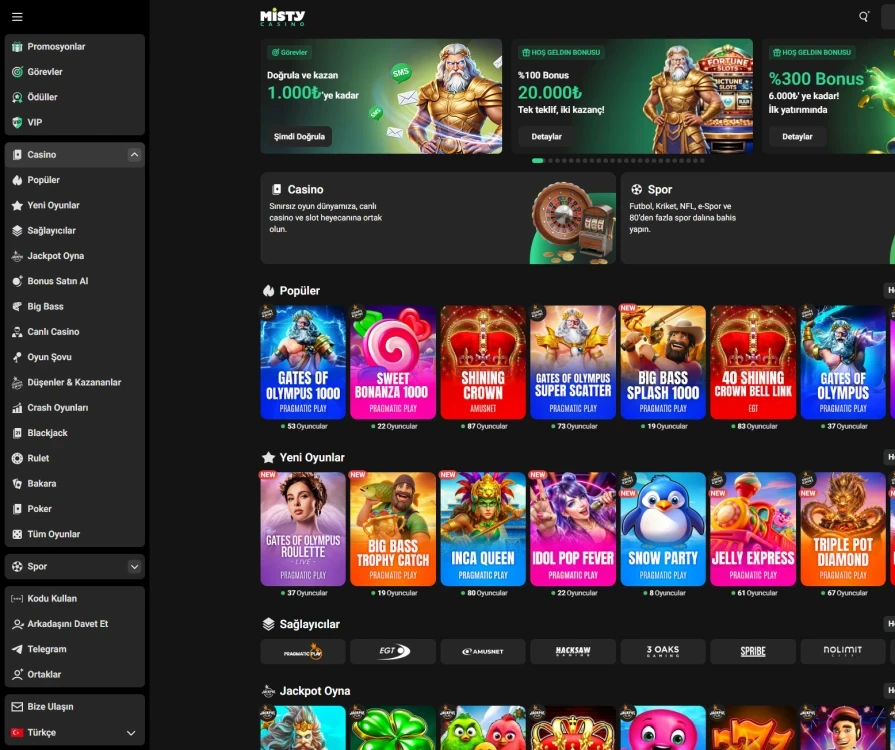Click the Yeni Oyunlar section heading
The height and width of the screenshot is (750, 895).
click(312, 458)
